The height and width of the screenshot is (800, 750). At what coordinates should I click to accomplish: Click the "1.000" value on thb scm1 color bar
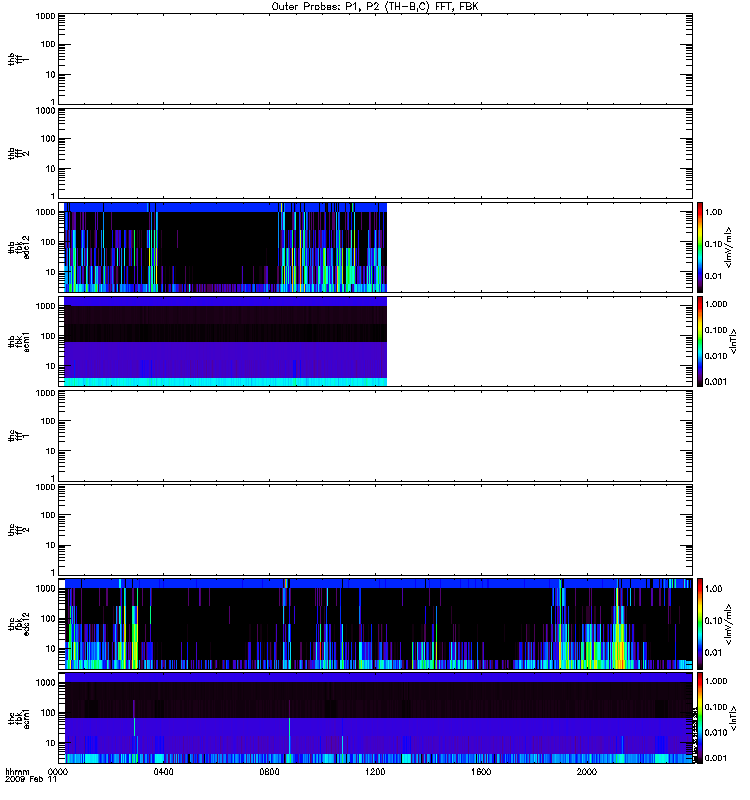[716, 304]
